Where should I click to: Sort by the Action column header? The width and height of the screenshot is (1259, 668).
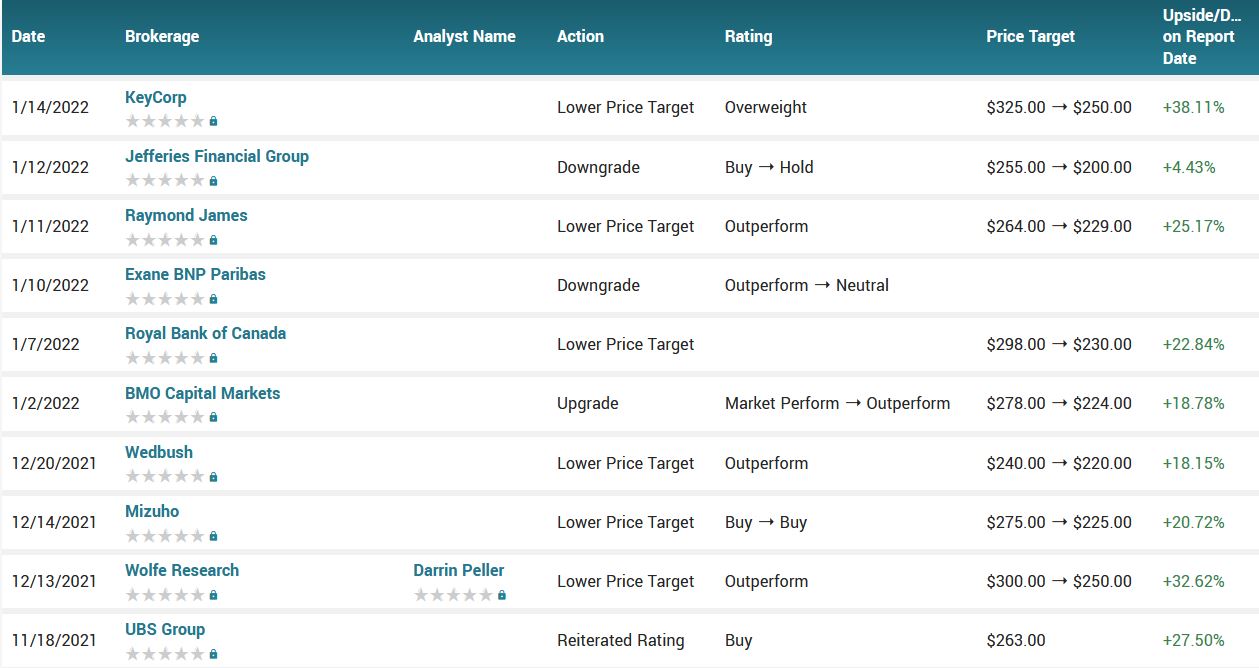point(581,36)
